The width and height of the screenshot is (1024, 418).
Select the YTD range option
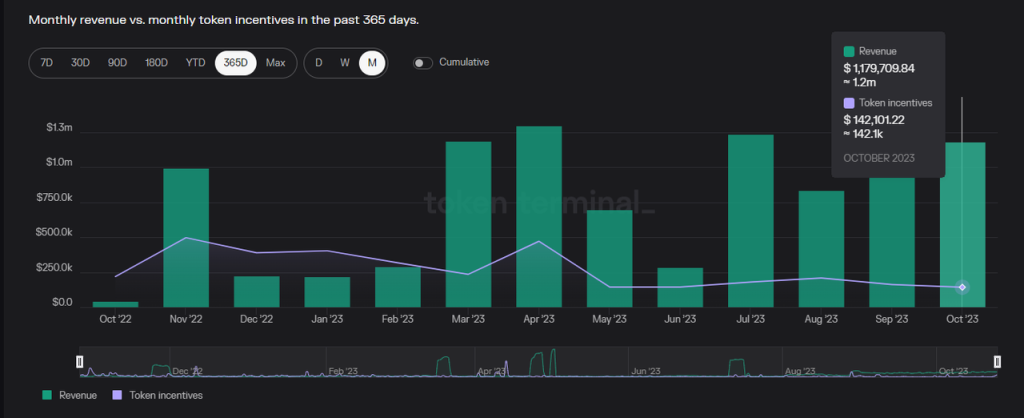(195, 62)
